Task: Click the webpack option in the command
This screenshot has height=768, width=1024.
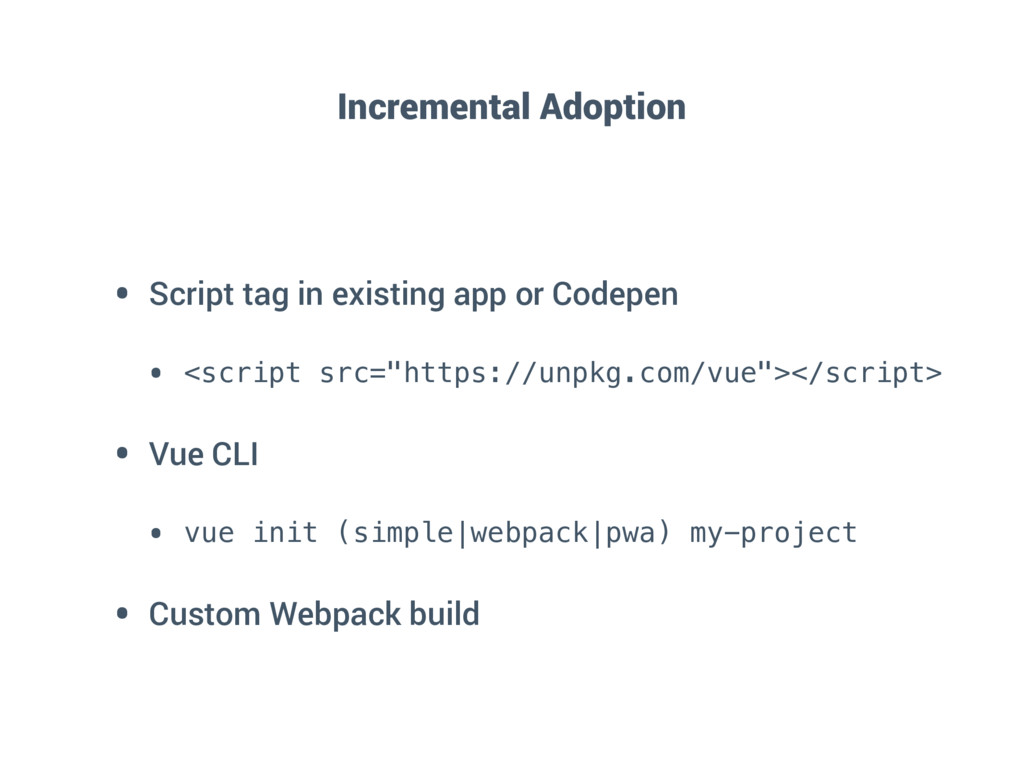Action: [x=530, y=533]
